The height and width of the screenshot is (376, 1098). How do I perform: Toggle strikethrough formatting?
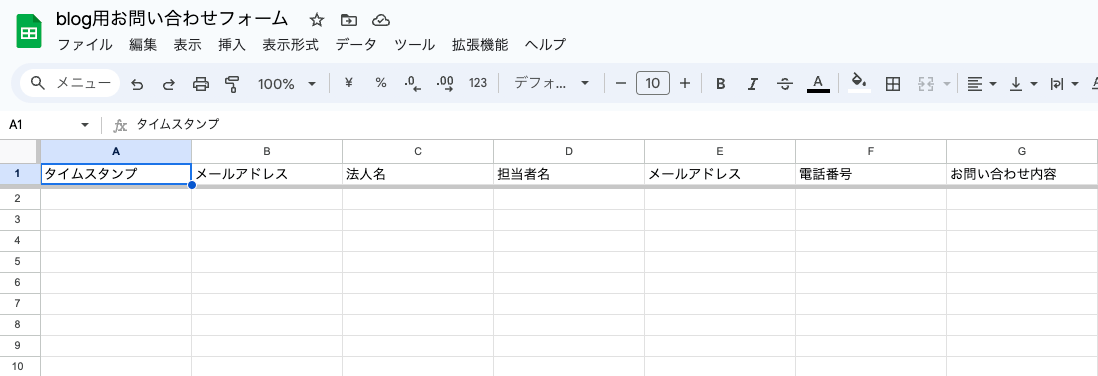[x=785, y=84]
